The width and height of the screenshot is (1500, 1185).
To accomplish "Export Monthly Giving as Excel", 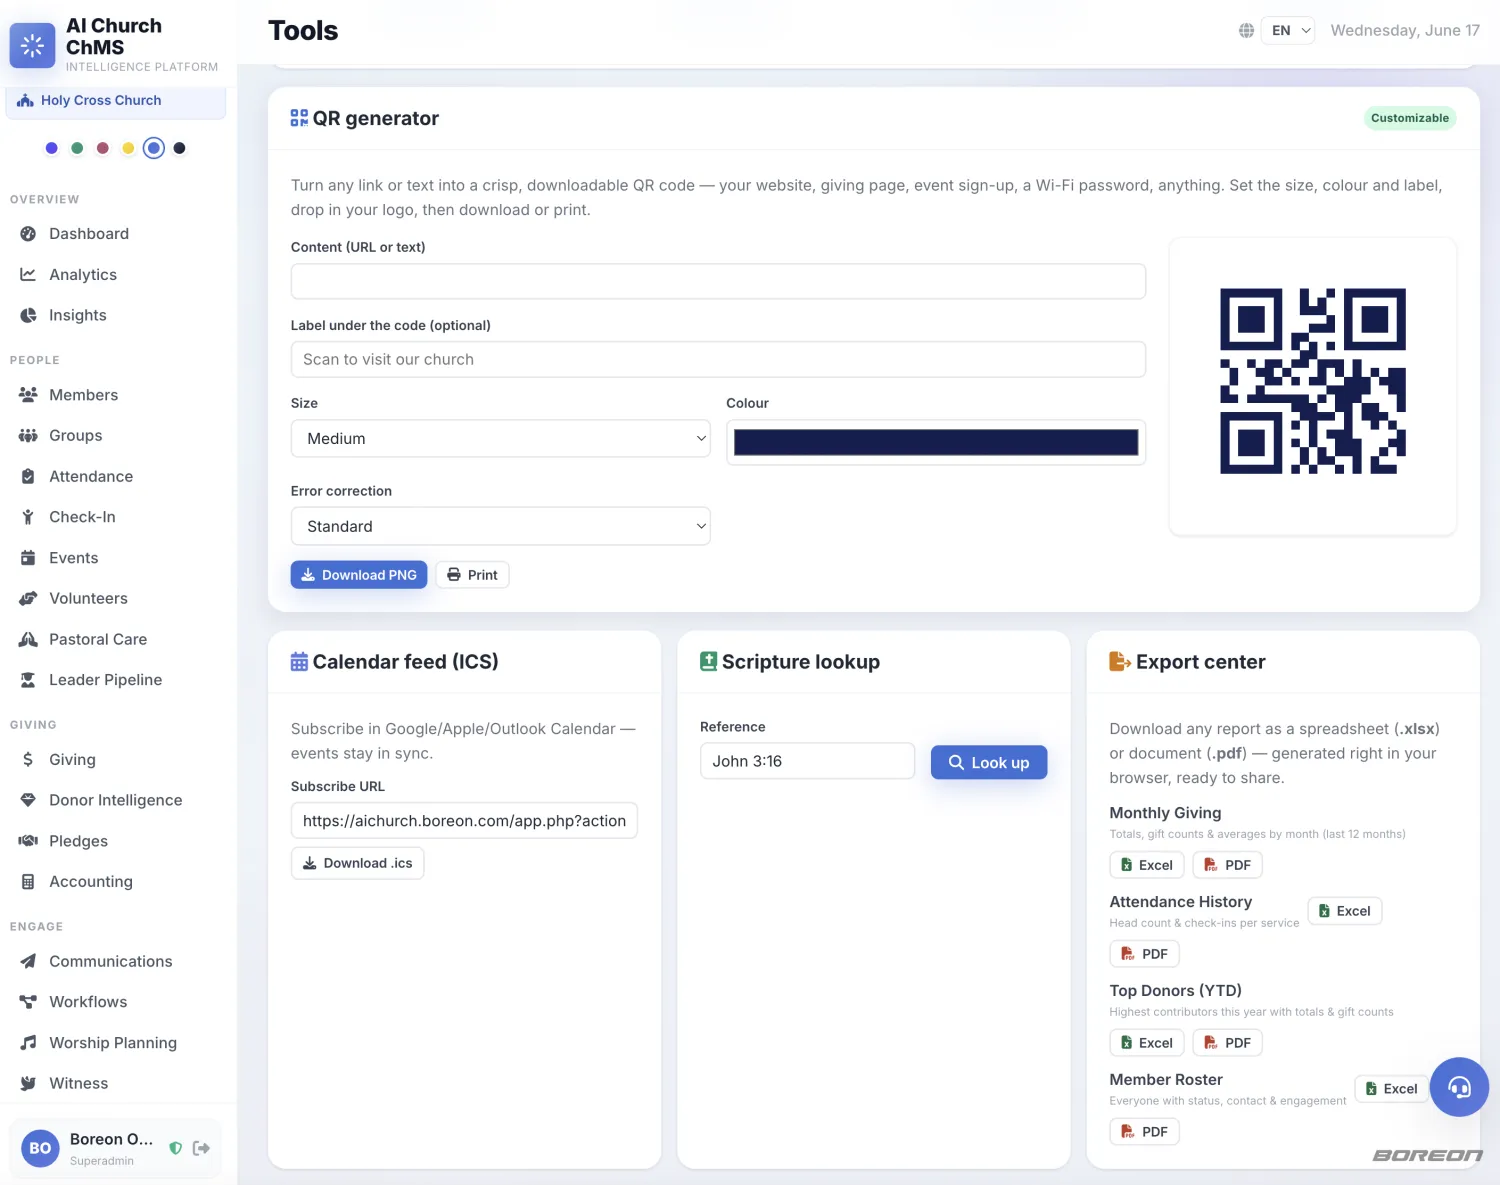I will (1147, 865).
